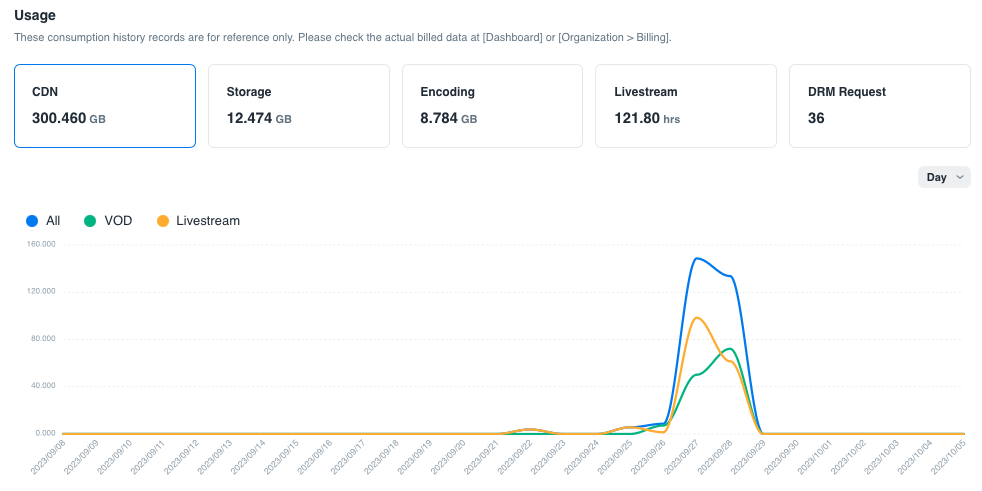Toggle the orange Livestream legend dot
This screenshot has height=491, width=982.
163,221
